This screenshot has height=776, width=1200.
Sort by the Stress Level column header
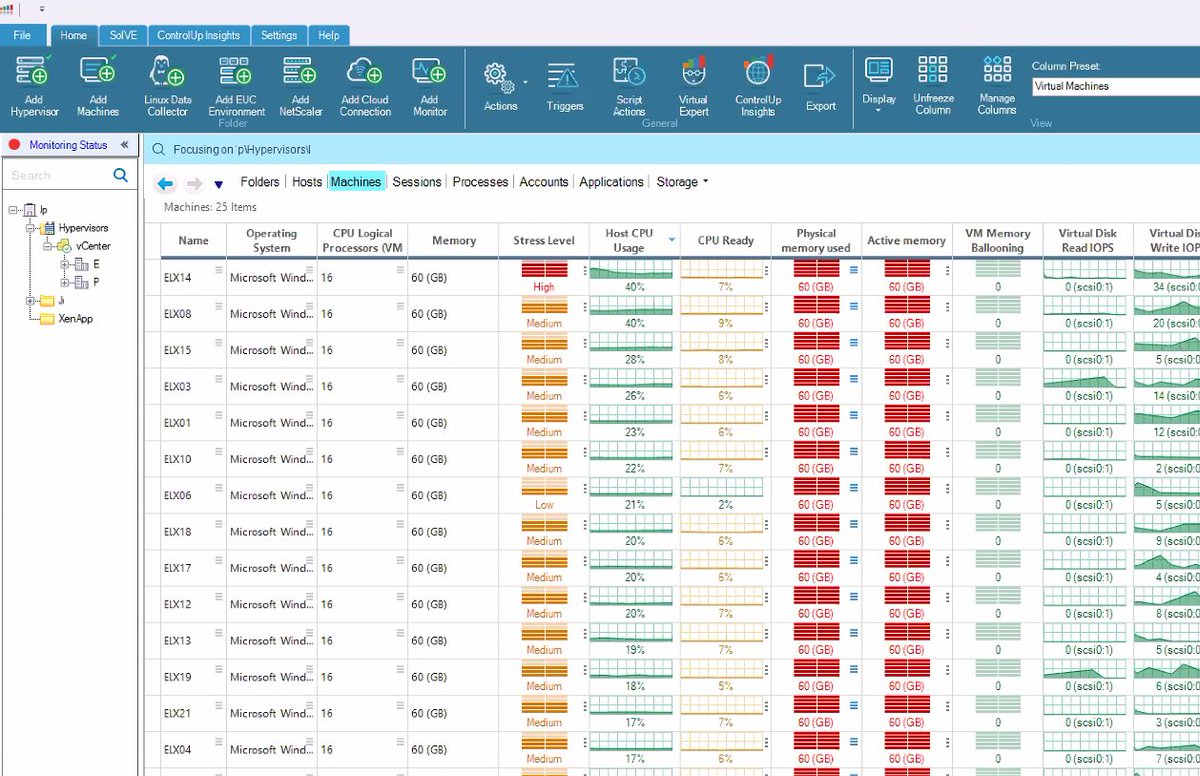tap(543, 240)
